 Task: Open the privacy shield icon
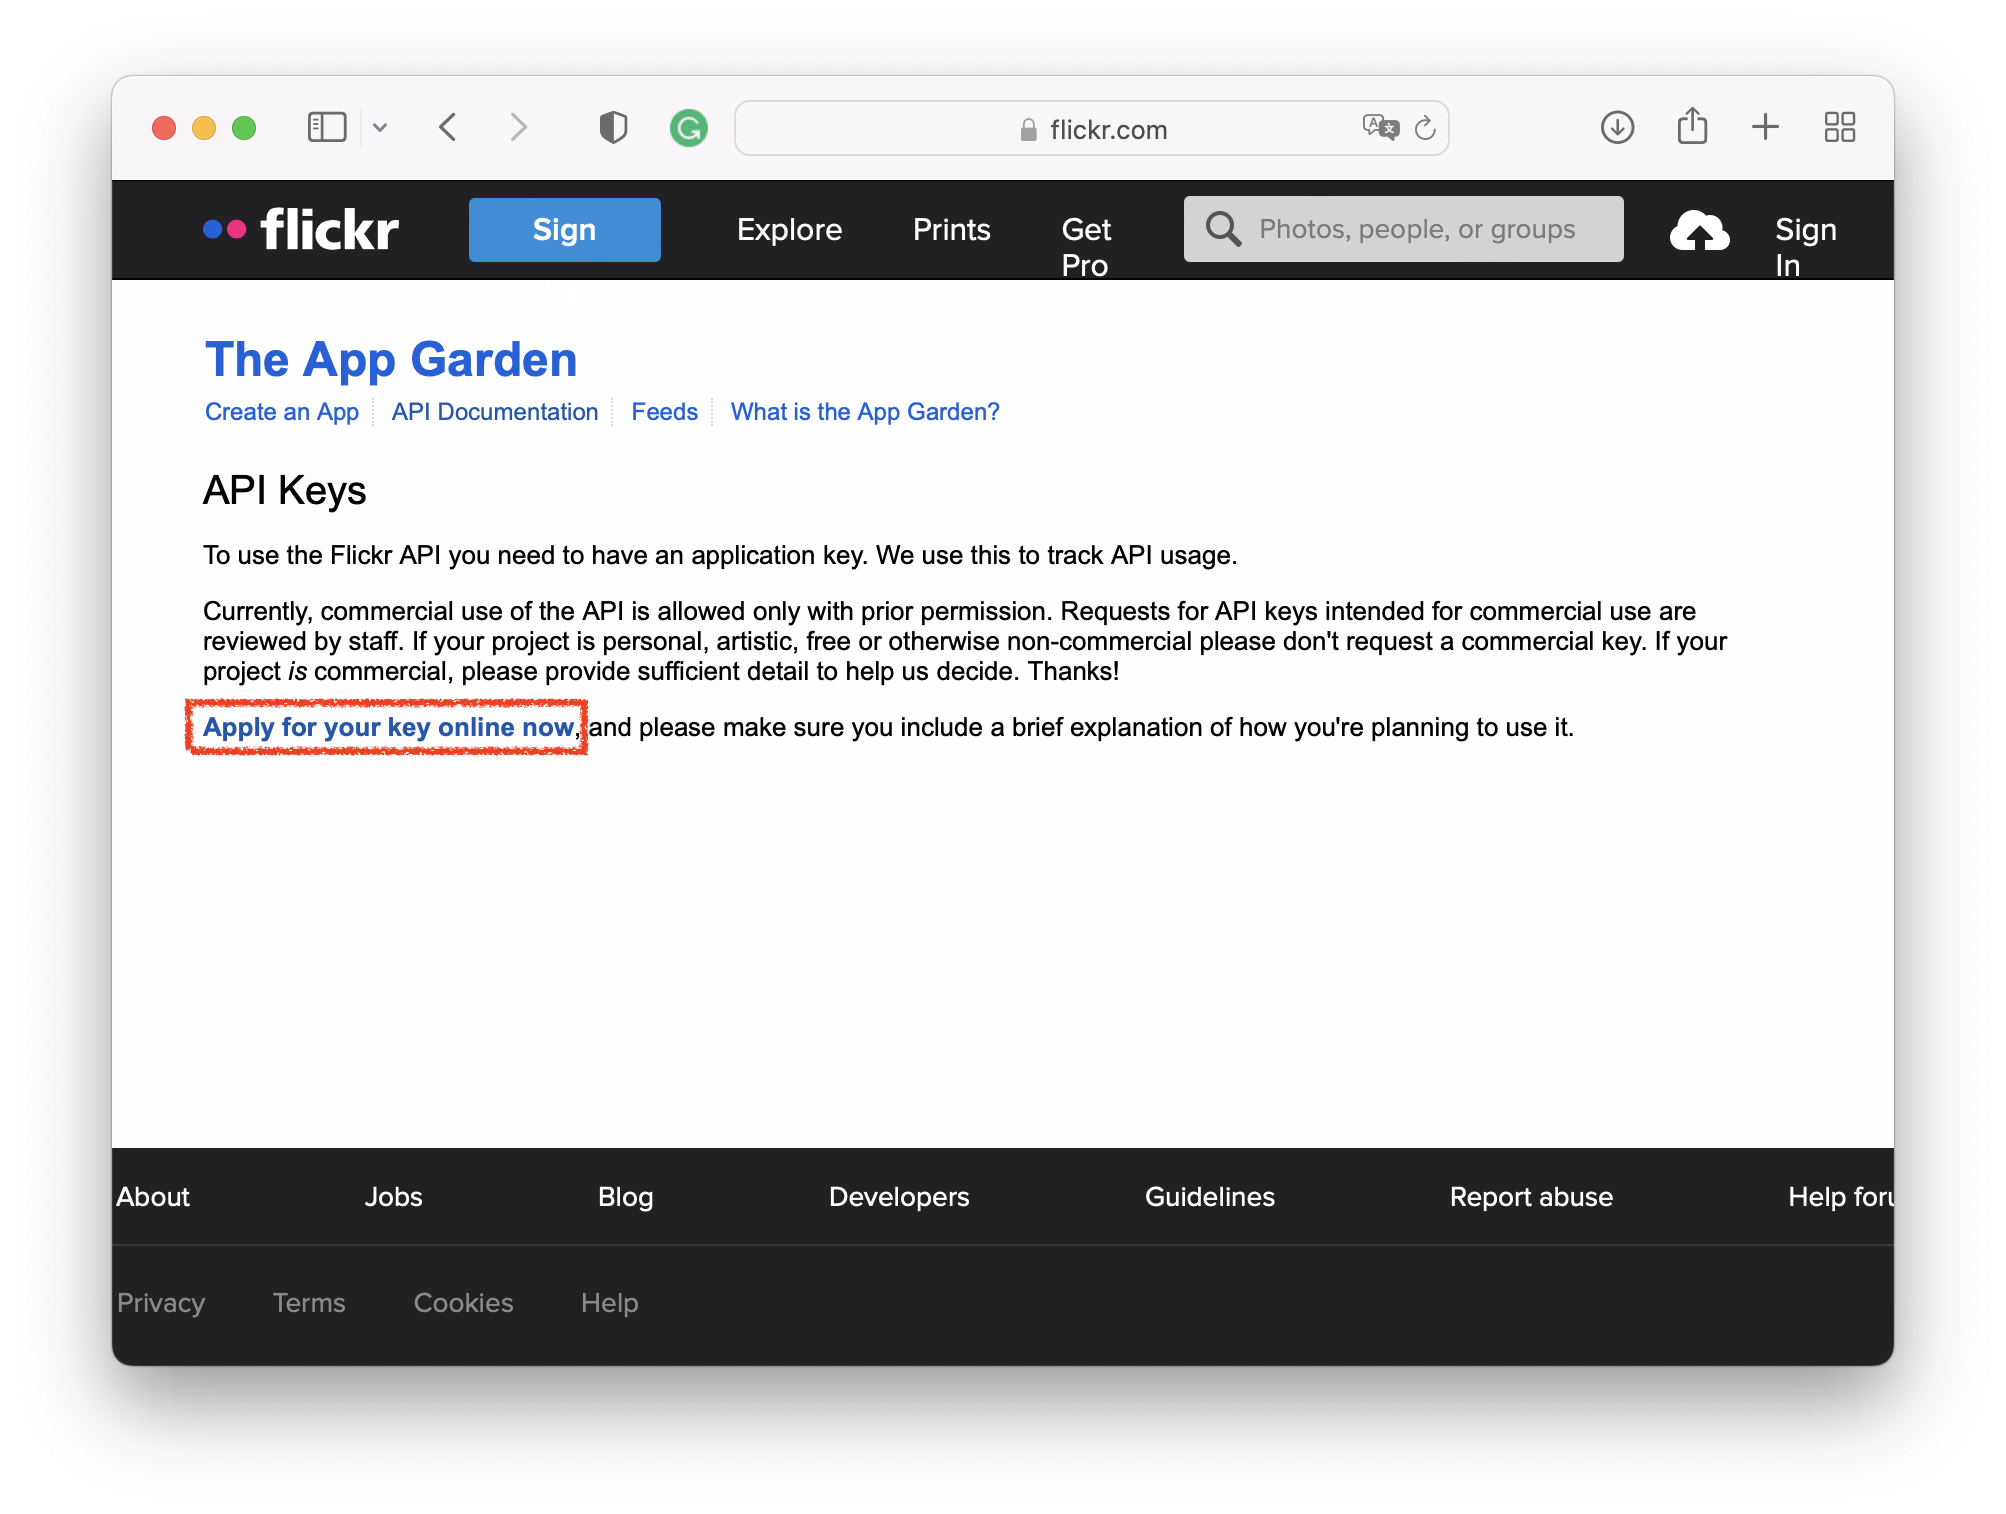613,128
